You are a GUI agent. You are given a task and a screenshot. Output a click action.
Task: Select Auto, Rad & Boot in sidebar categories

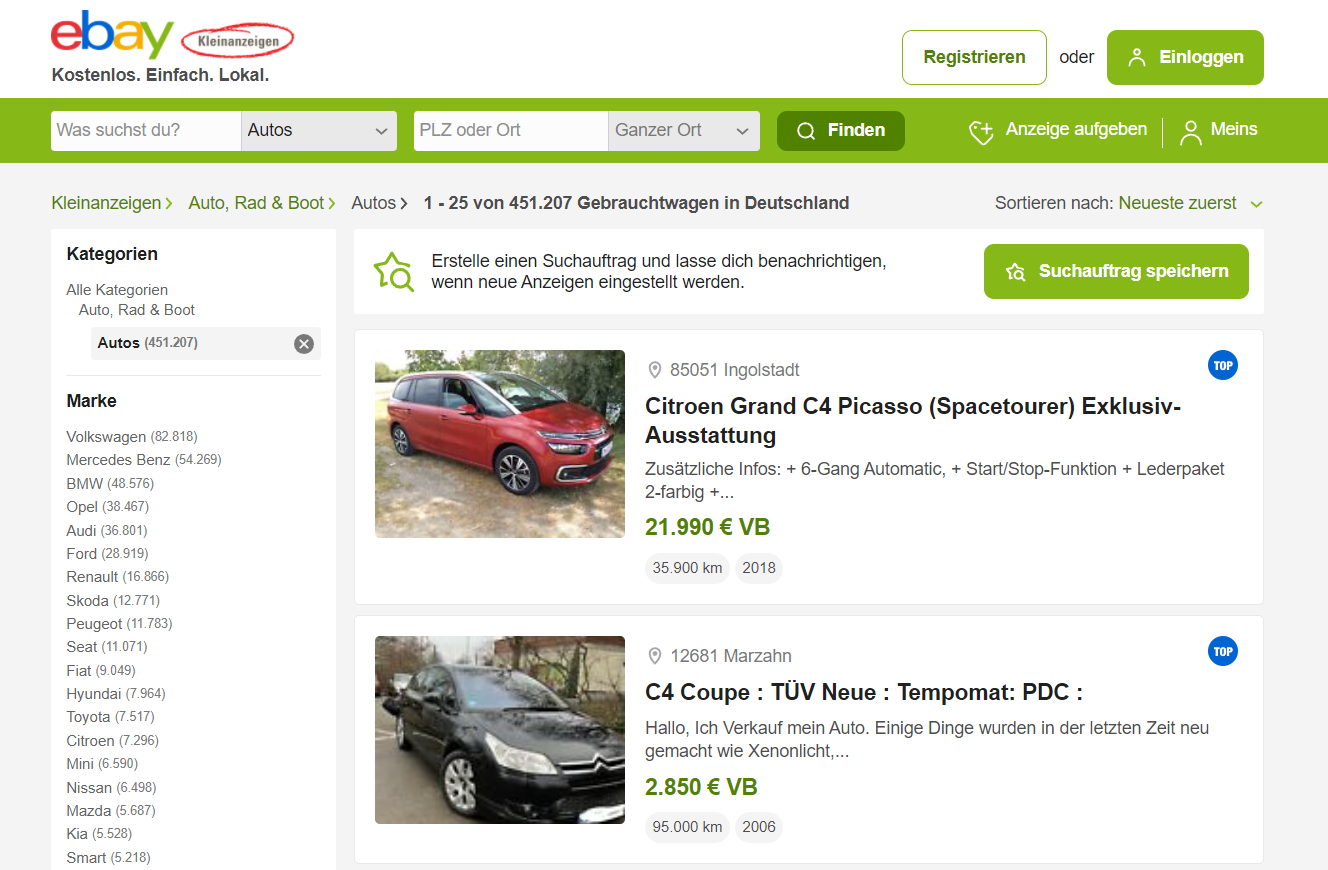pyautogui.click(x=137, y=310)
